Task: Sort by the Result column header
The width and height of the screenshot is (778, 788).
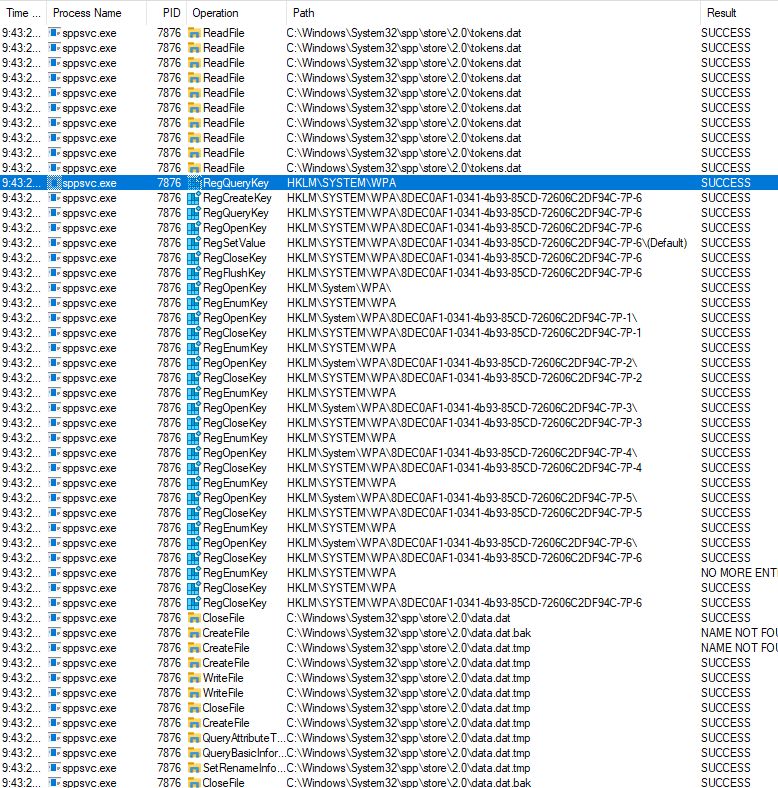Action: tap(720, 13)
